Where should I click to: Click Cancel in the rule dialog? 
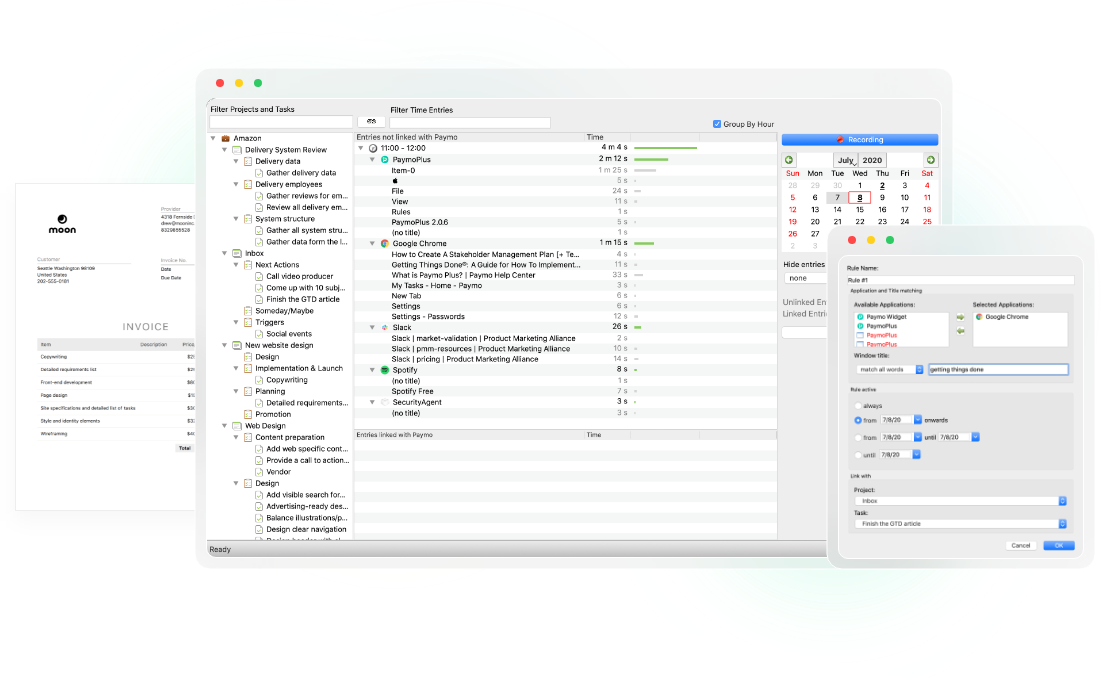pos(1020,546)
